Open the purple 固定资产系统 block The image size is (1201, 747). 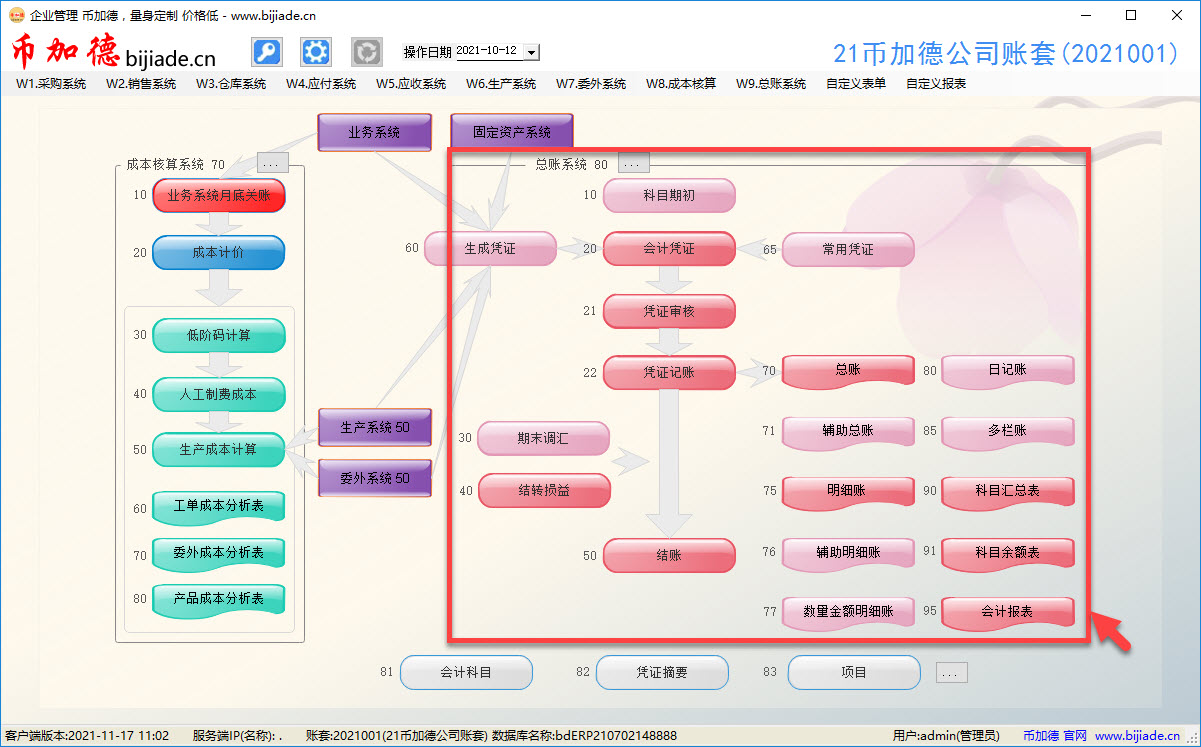(x=512, y=132)
